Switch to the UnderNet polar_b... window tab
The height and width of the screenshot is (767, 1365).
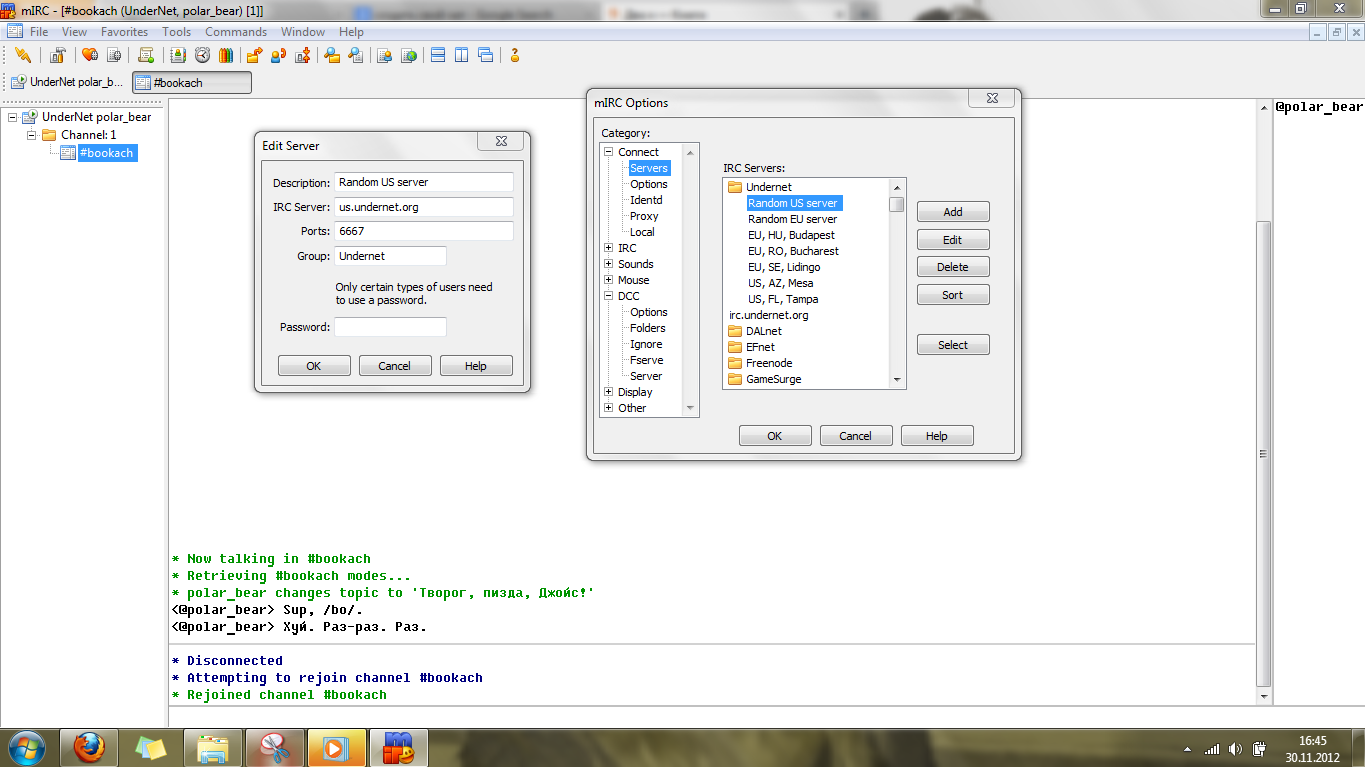point(68,82)
